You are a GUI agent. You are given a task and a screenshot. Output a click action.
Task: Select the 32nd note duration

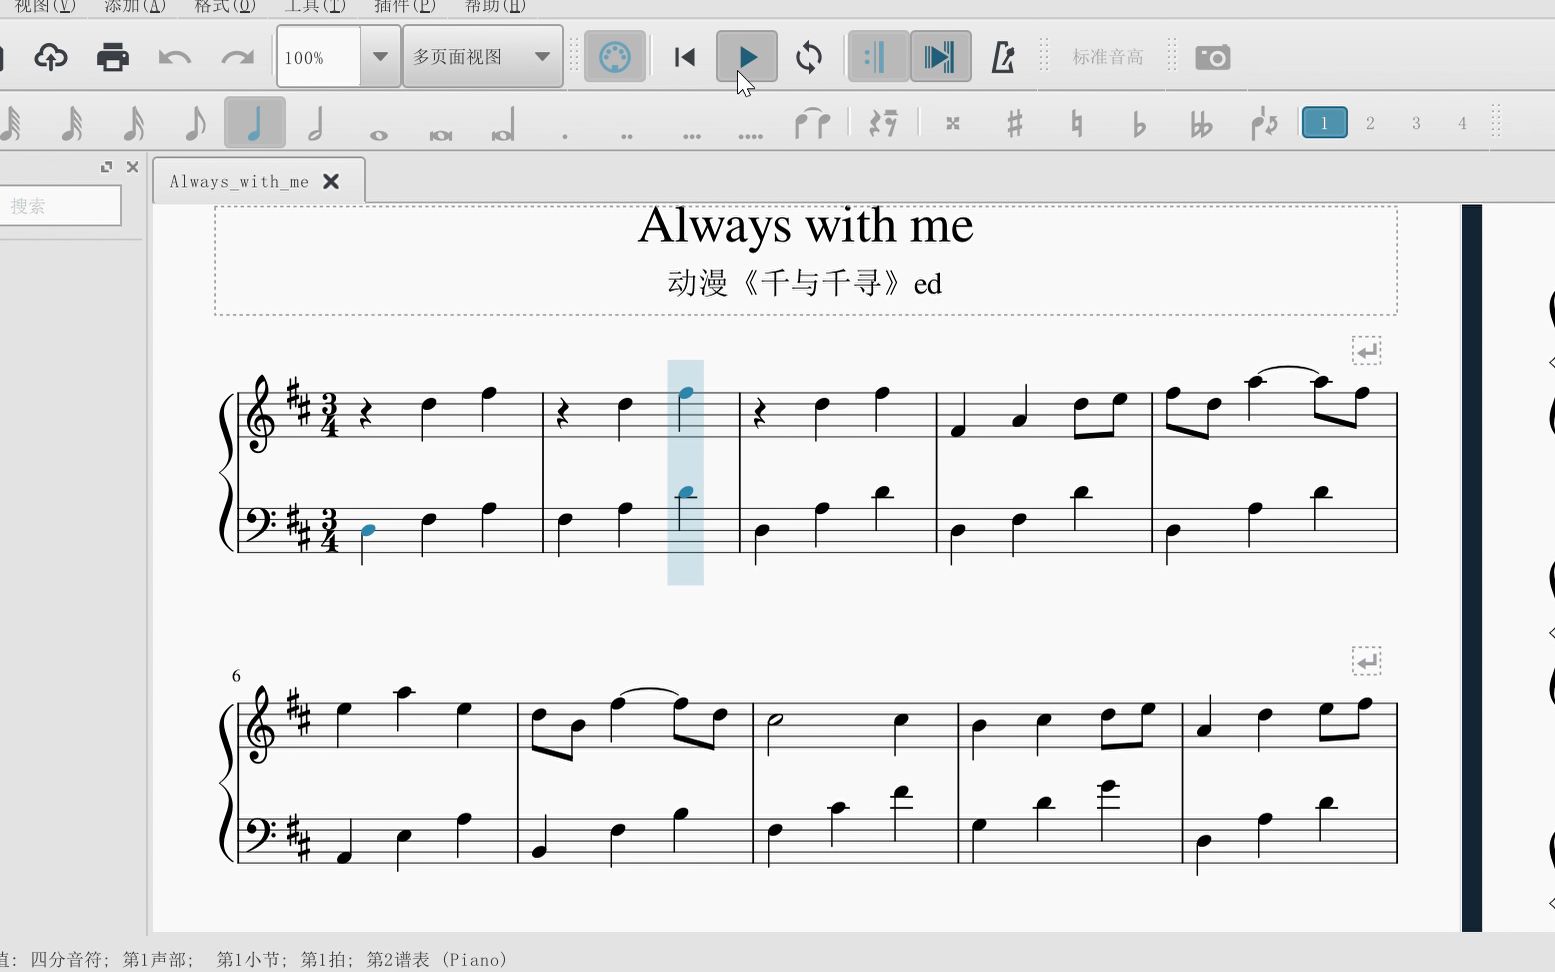[71, 123]
